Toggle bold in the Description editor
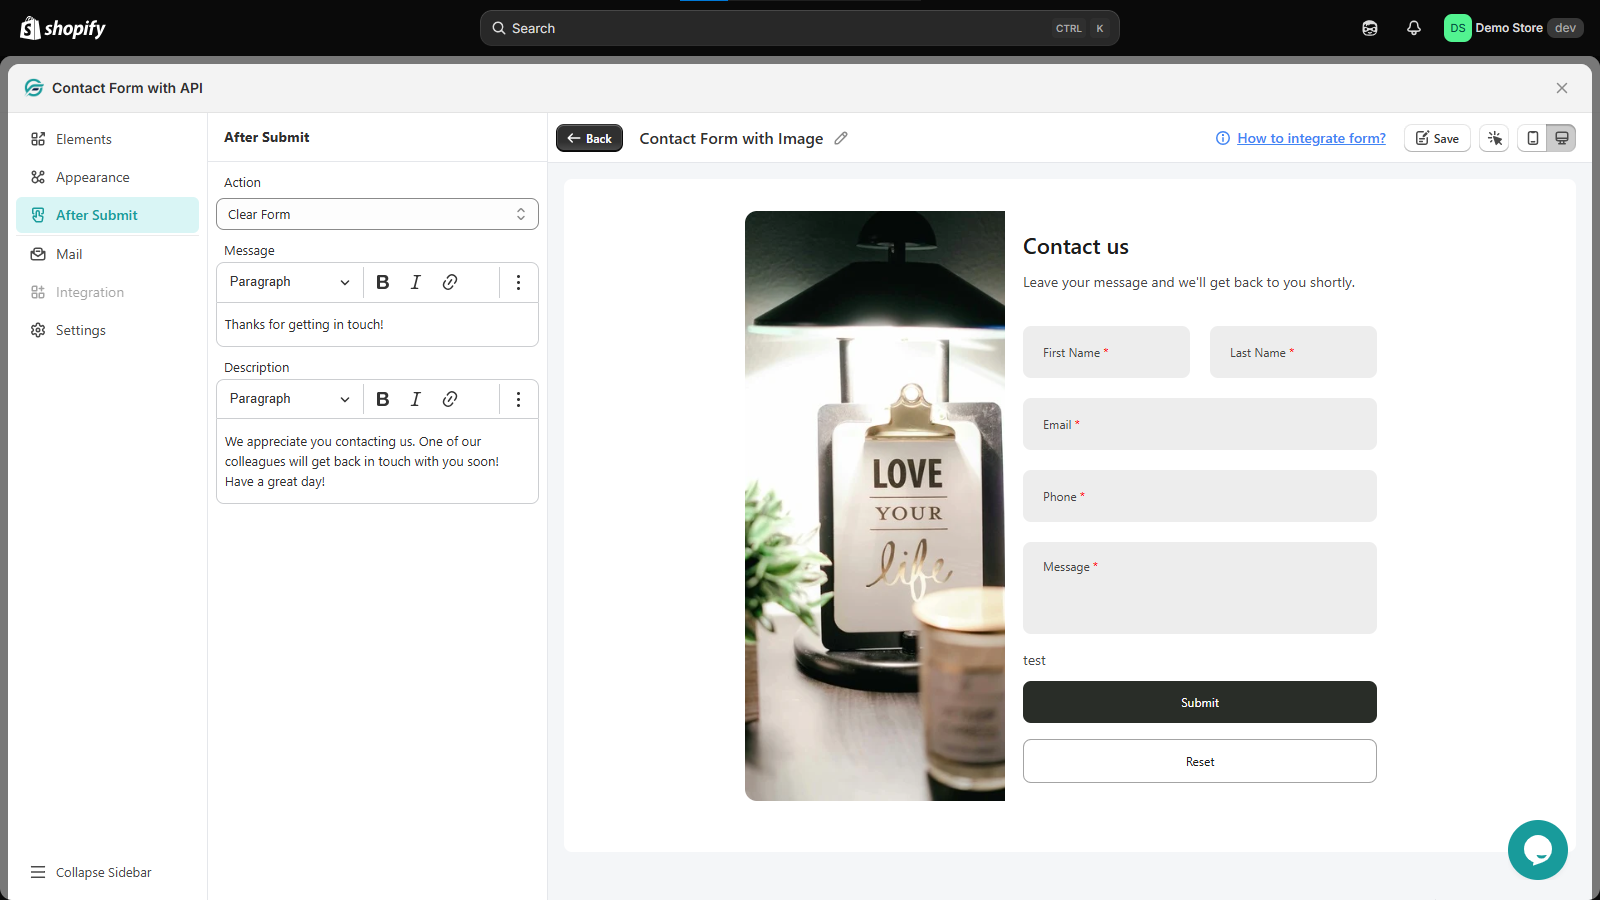Viewport: 1600px width, 900px height. (x=382, y=399)
